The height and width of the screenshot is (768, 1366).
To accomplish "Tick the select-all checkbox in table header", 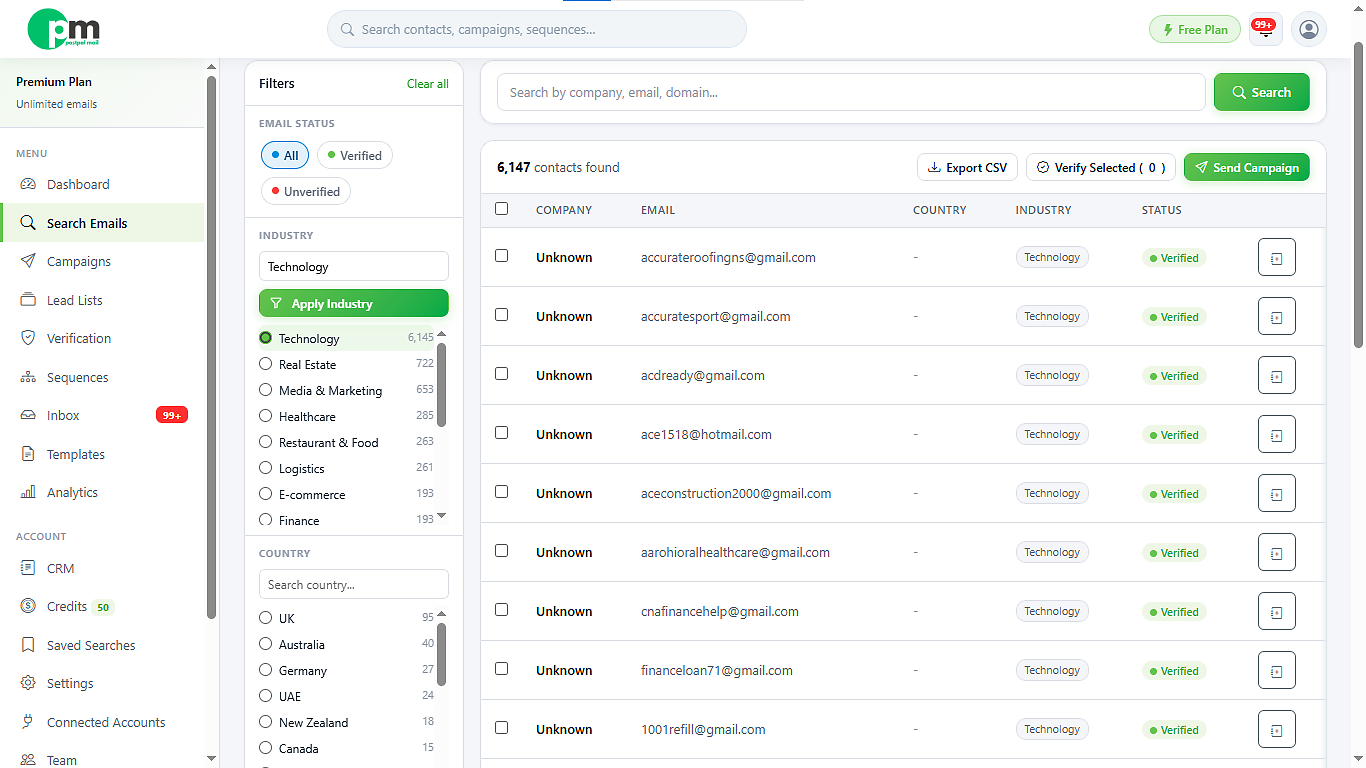I will pos(502,209).
